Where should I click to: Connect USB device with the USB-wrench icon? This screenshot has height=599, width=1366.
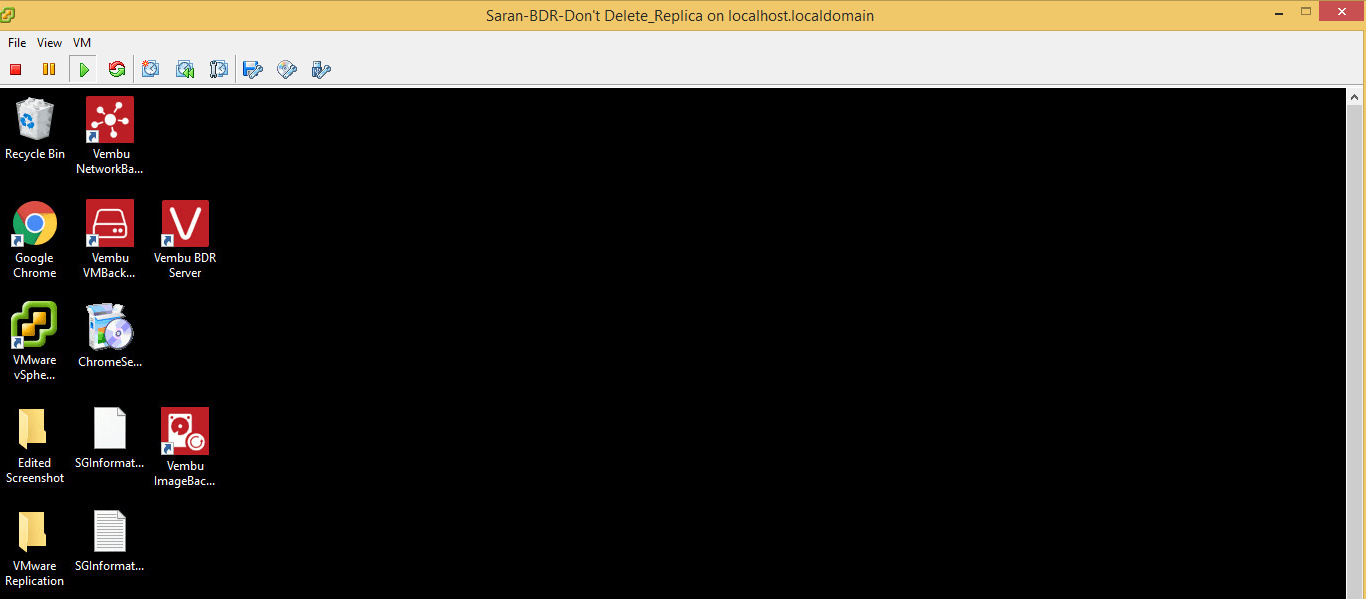coord(321,69)
